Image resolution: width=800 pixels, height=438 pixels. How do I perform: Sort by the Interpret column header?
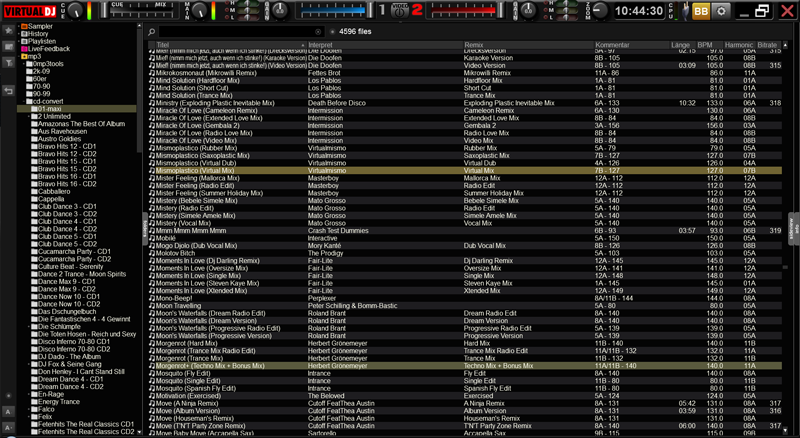[385, 45]
